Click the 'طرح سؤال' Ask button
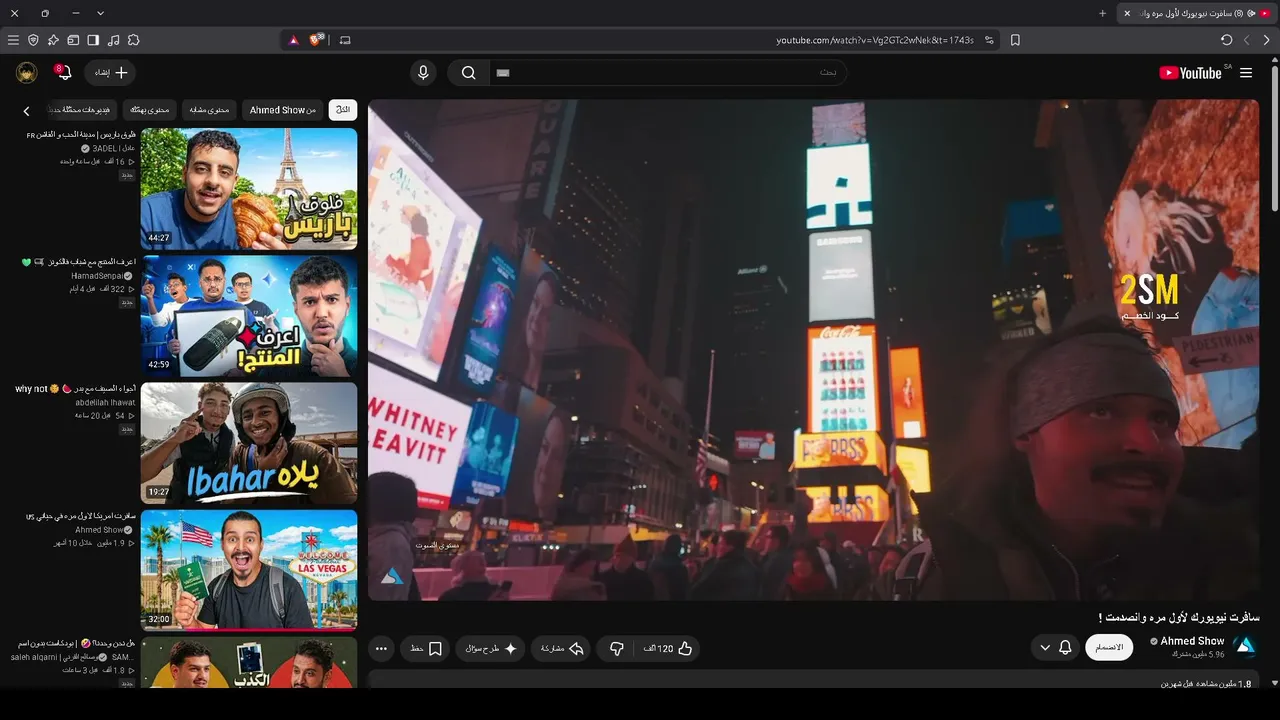1280x720 pixels. coord(491,649)
